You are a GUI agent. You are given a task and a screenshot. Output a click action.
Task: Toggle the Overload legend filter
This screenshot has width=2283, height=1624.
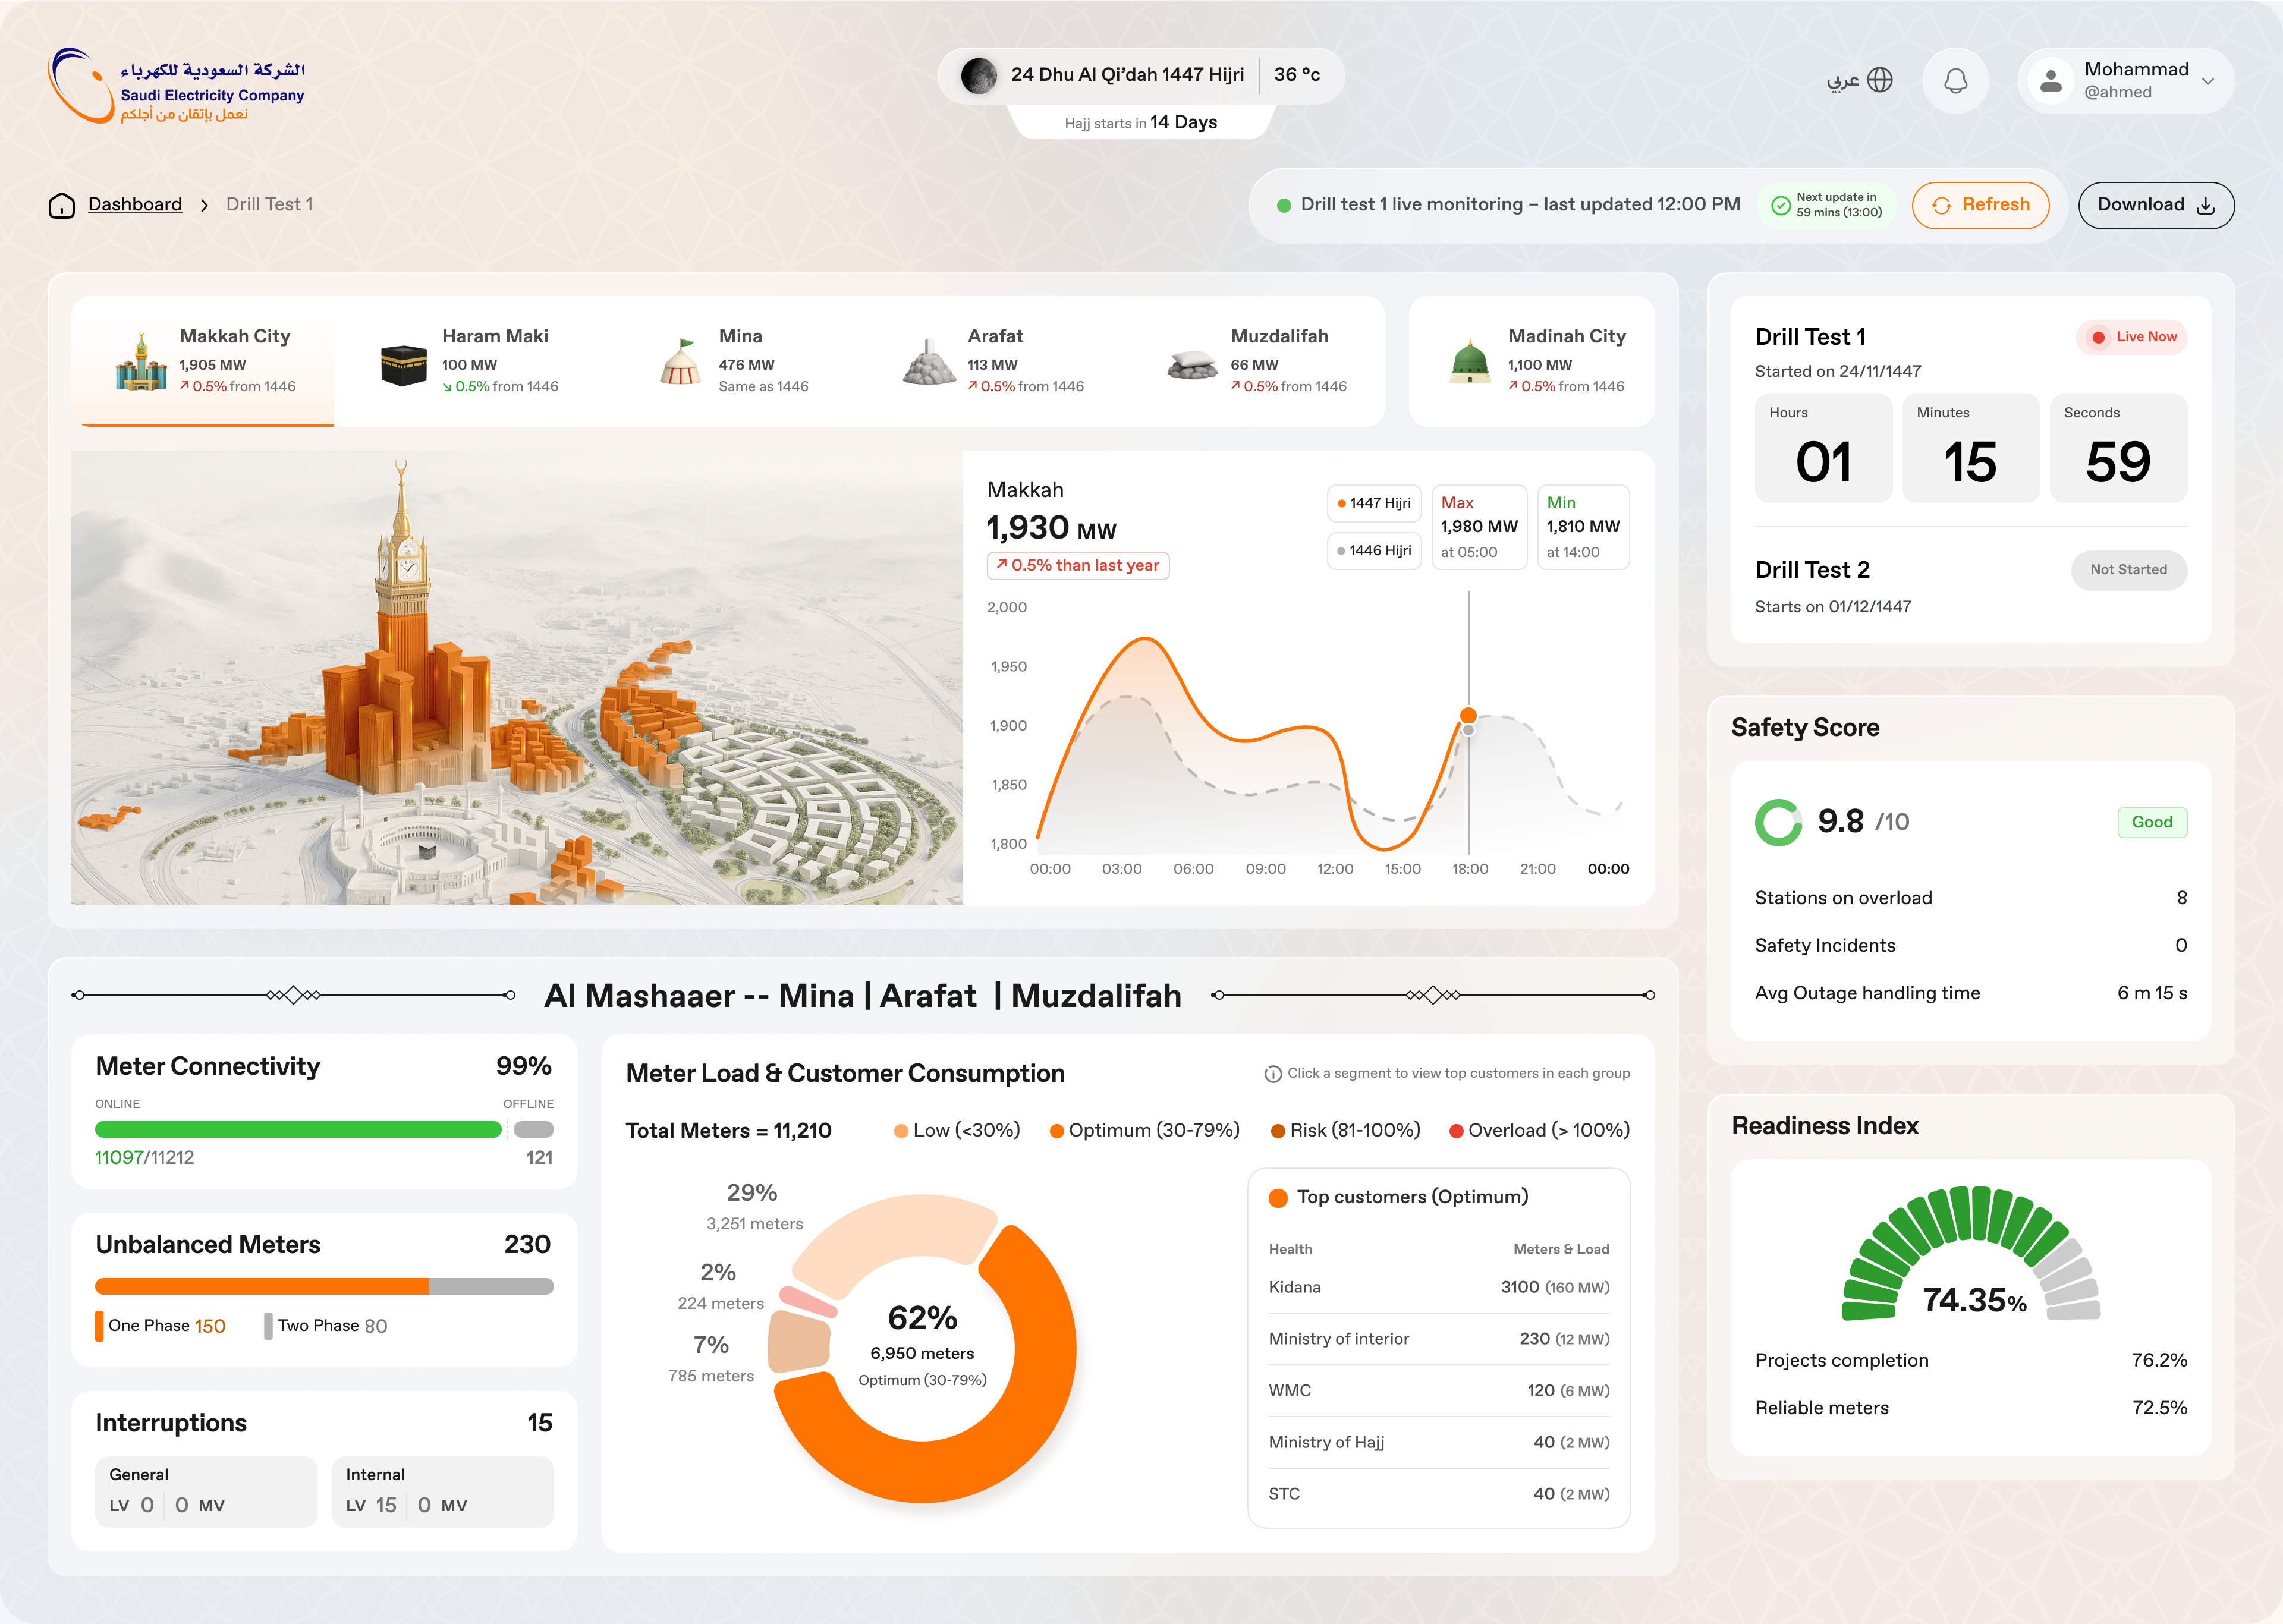point(1539,1130)
